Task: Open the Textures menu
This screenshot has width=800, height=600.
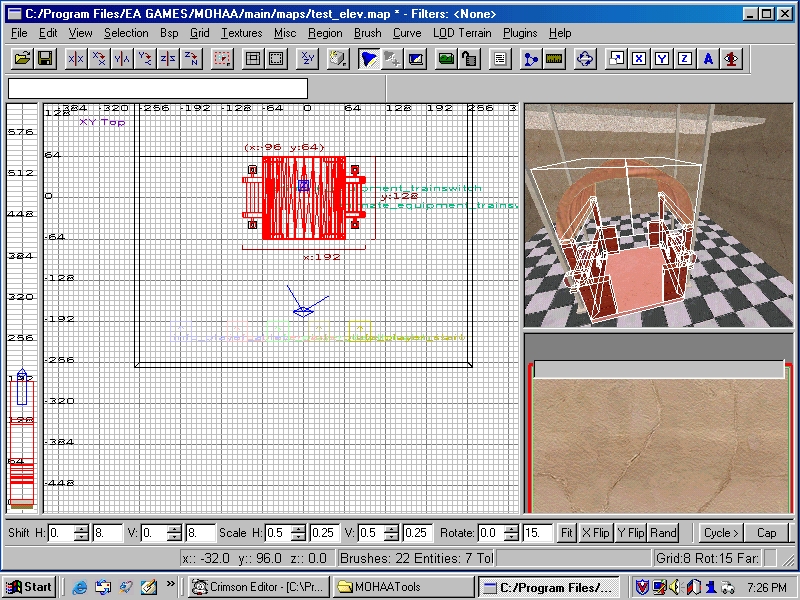Action: 242,33
